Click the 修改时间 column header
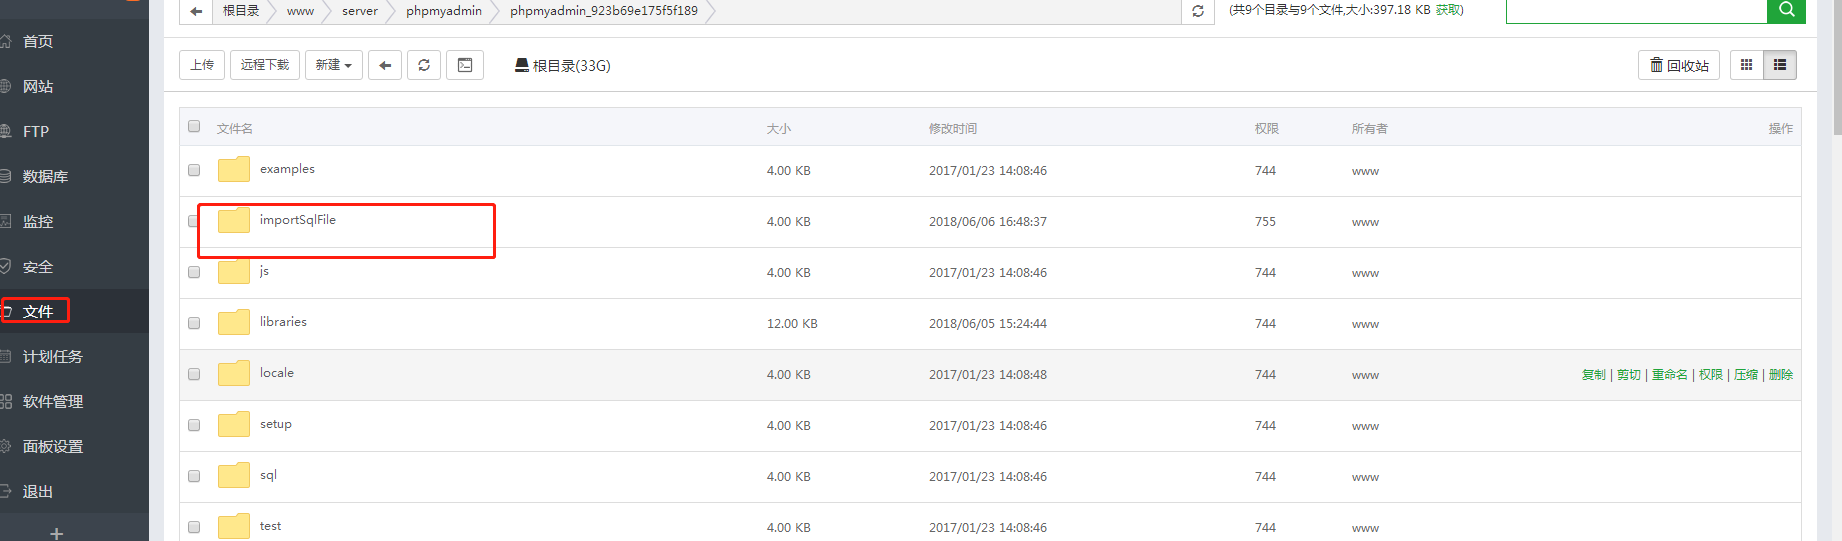 click(953, 129)
